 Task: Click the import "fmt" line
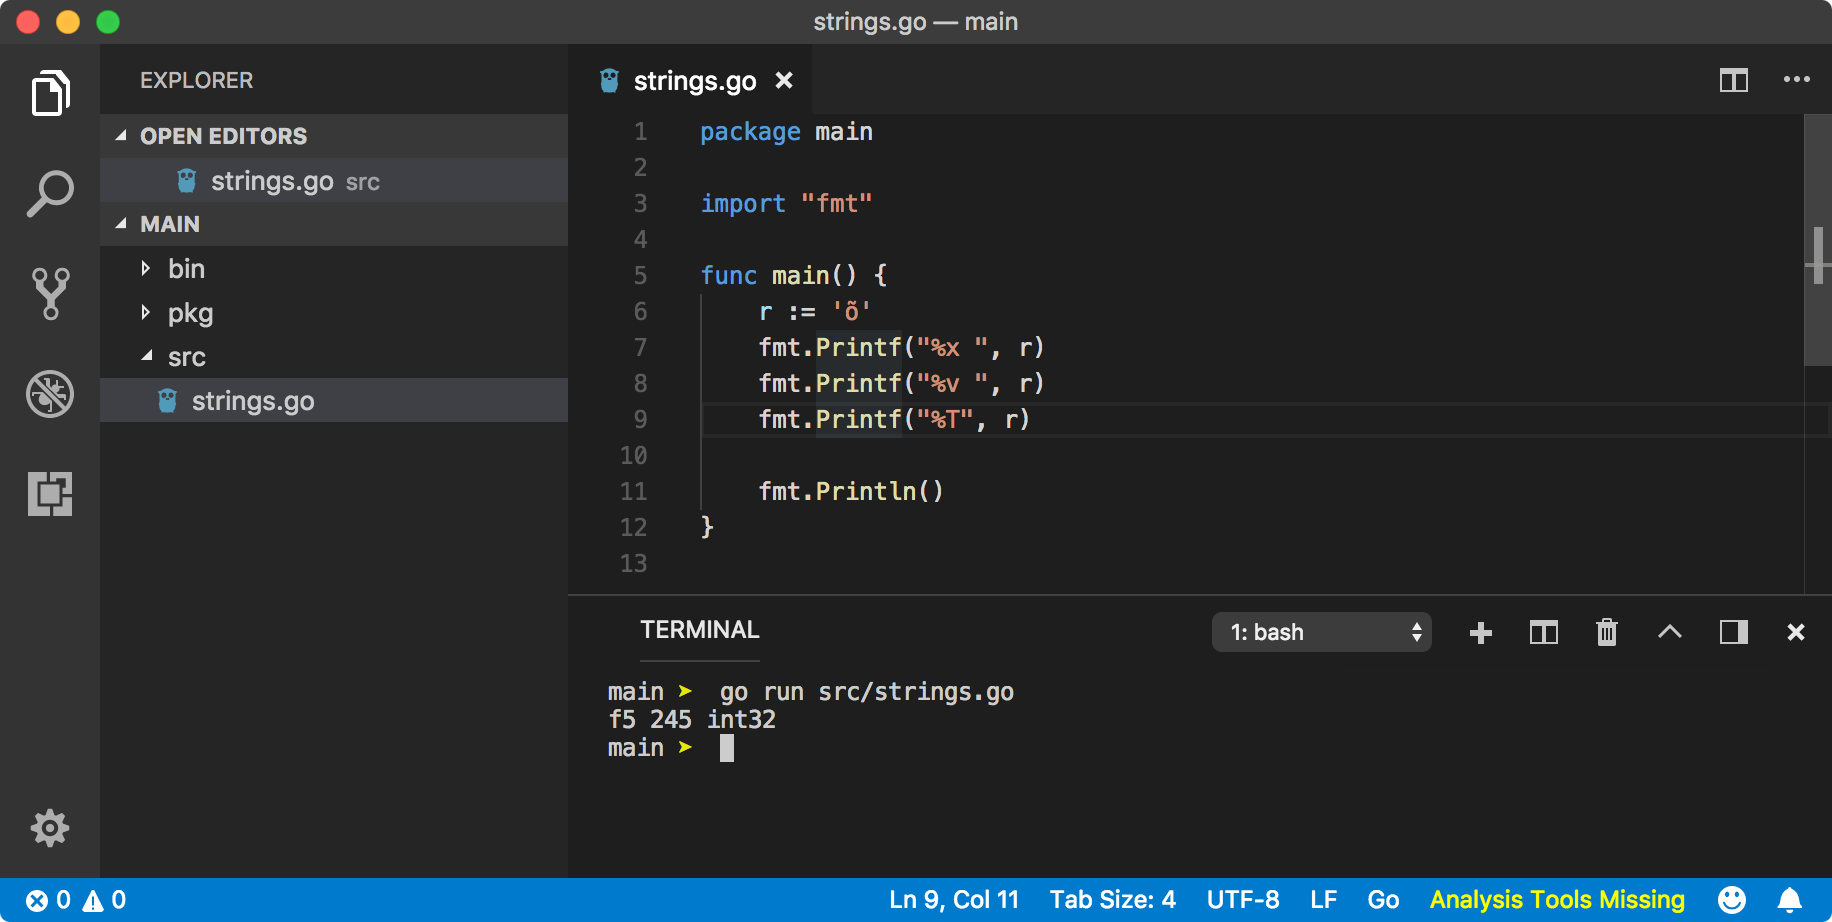tap(786, 204)
